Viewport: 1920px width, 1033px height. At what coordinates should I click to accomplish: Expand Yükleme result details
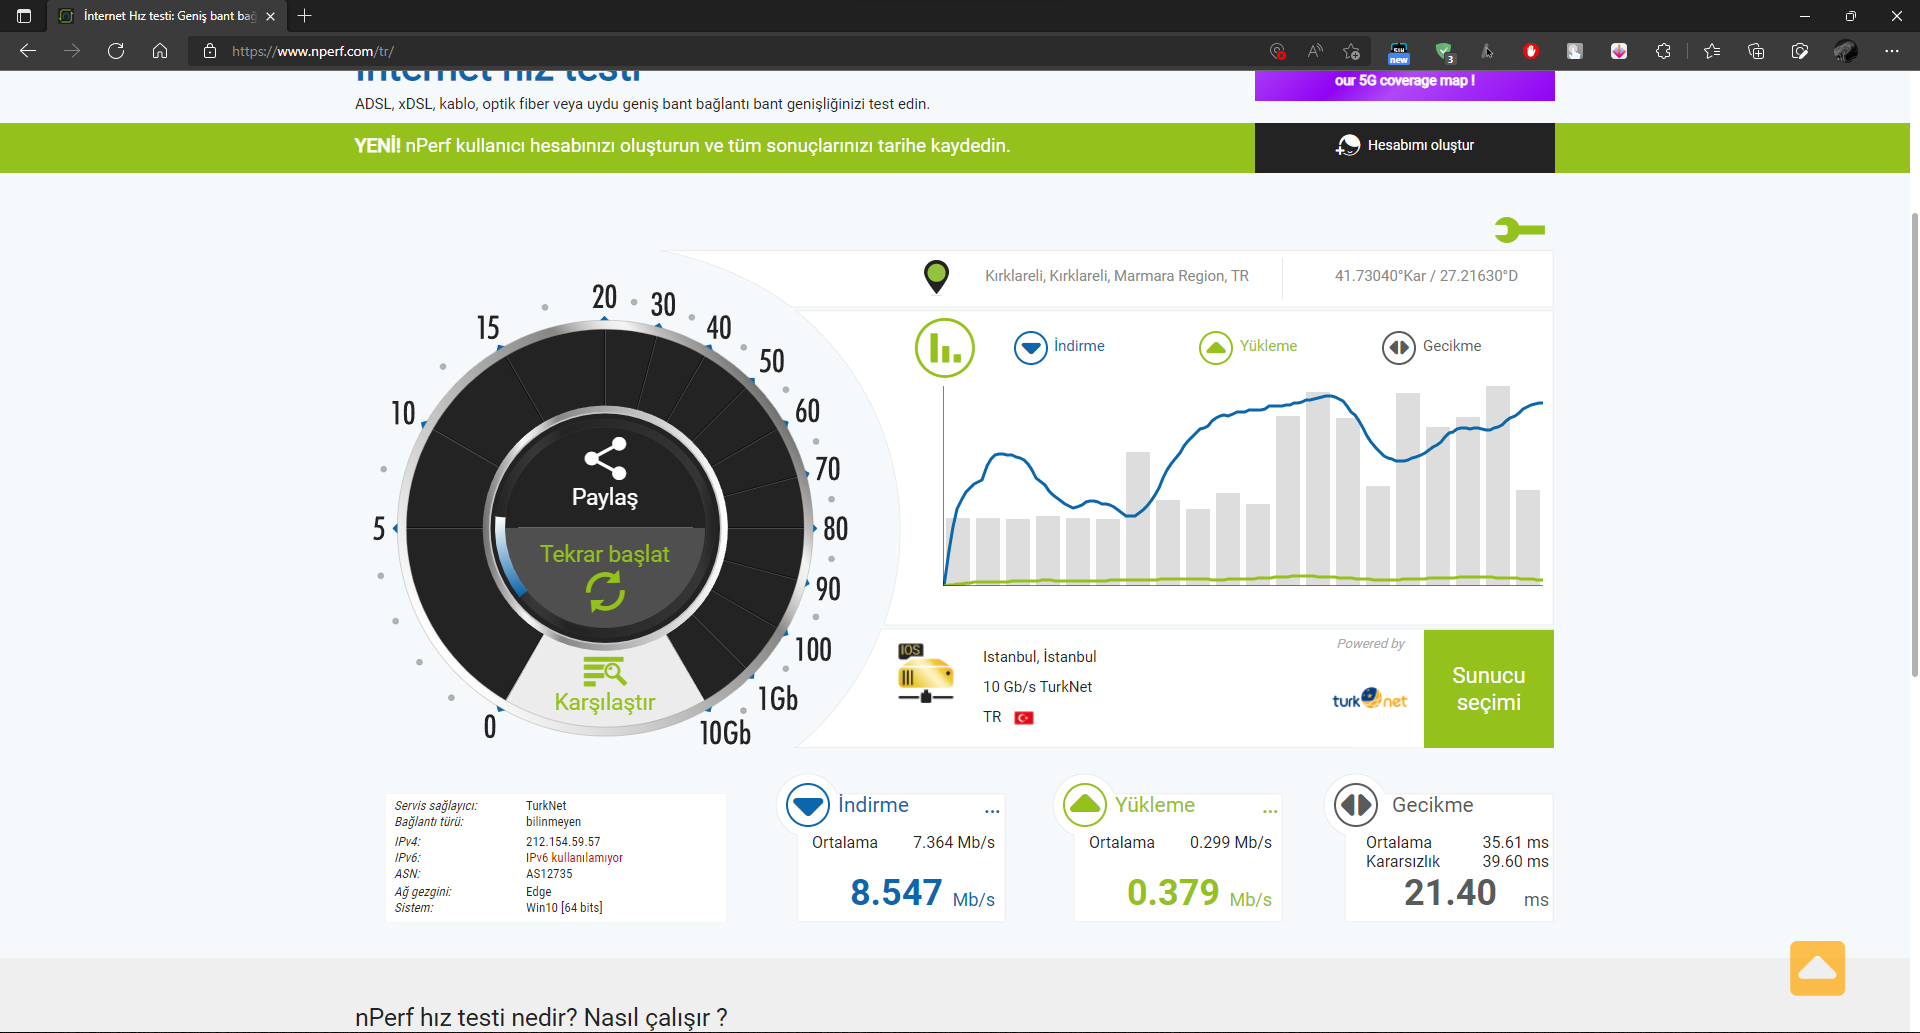[1270, 811]
